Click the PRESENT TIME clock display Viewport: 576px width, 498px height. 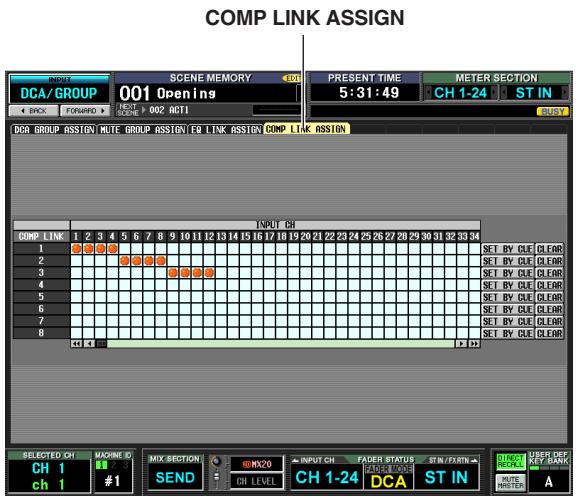point(368,93)
